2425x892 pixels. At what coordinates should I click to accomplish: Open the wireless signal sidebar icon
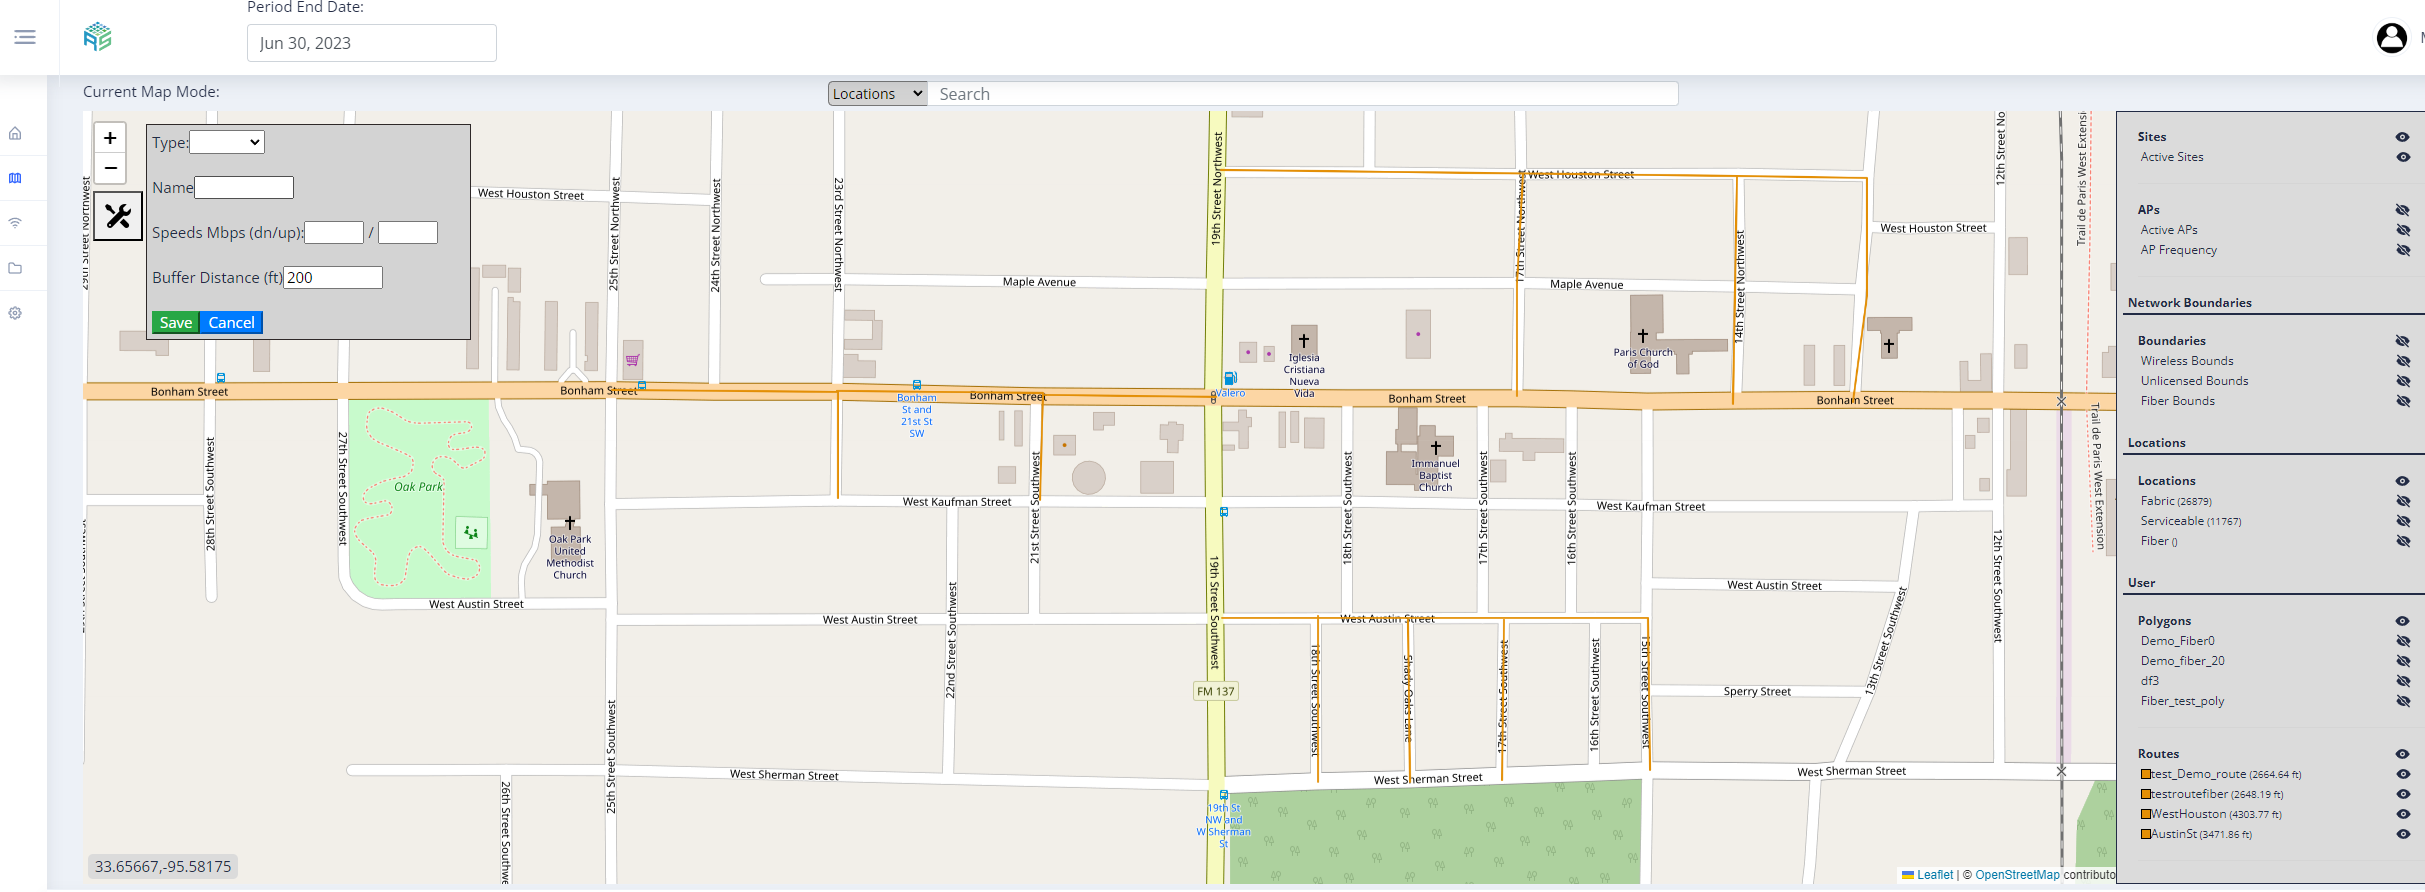[x=15, y=223]
